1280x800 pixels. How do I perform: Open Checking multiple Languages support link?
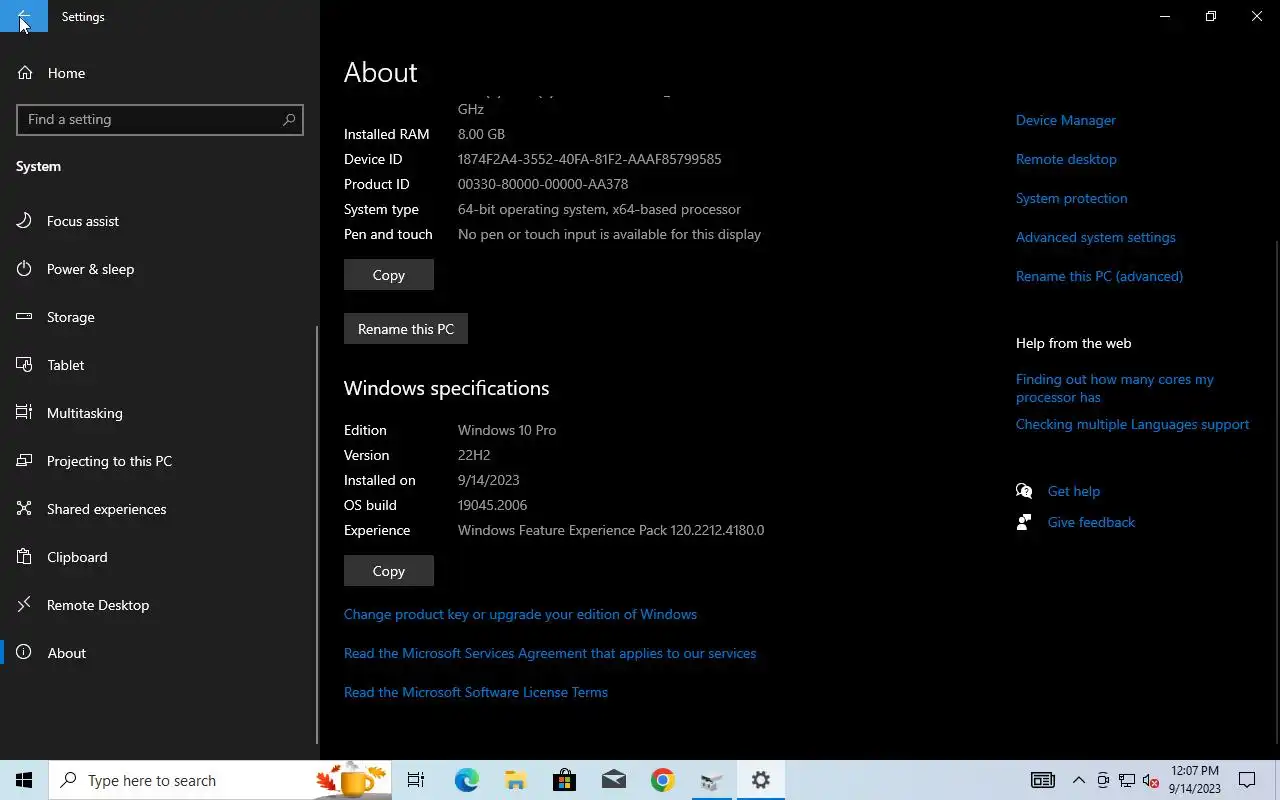click(1132, 424)
